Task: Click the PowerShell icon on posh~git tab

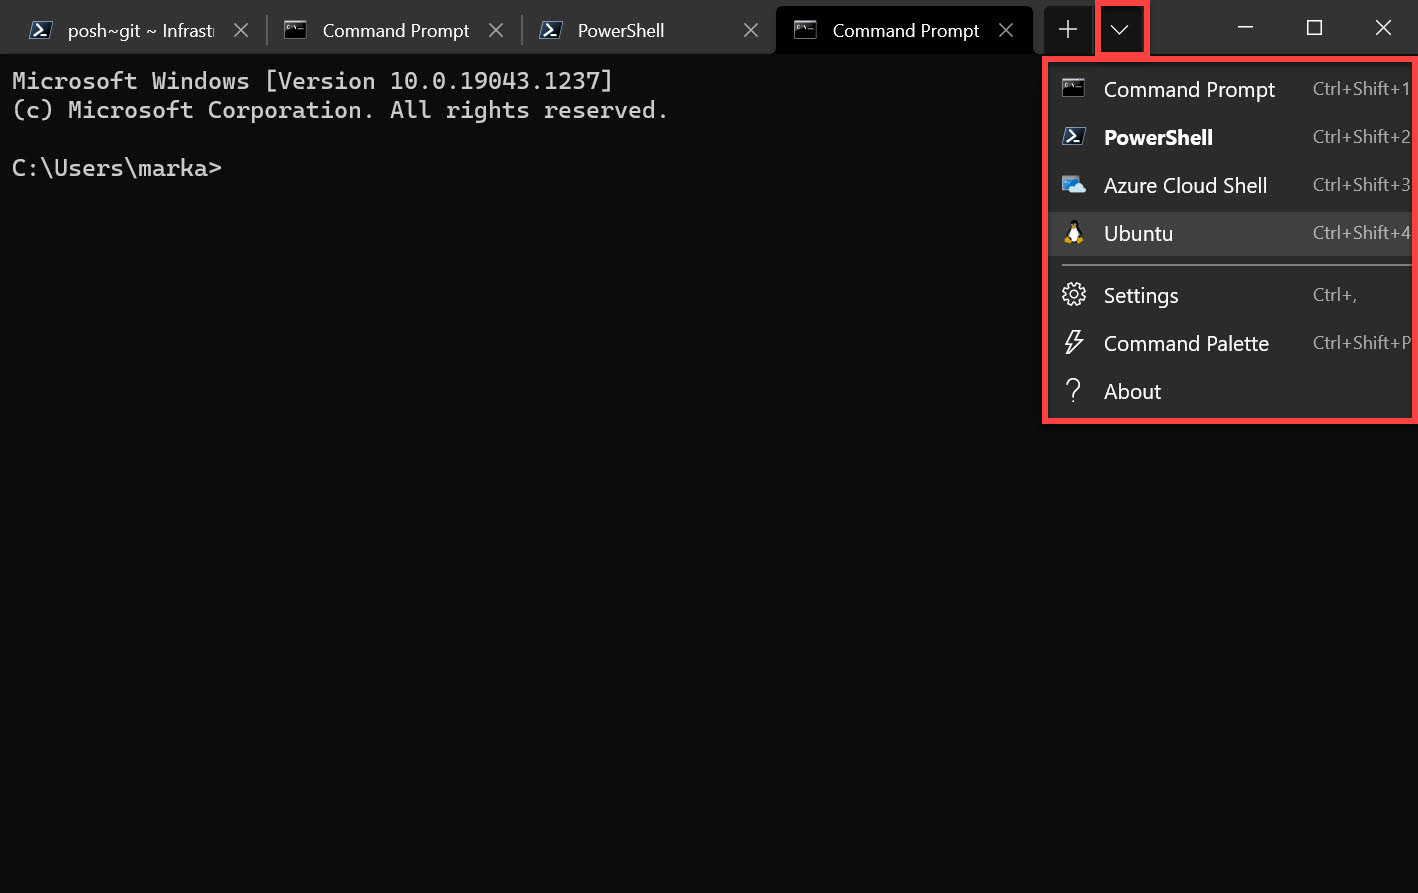Action: tap(40, 30)
